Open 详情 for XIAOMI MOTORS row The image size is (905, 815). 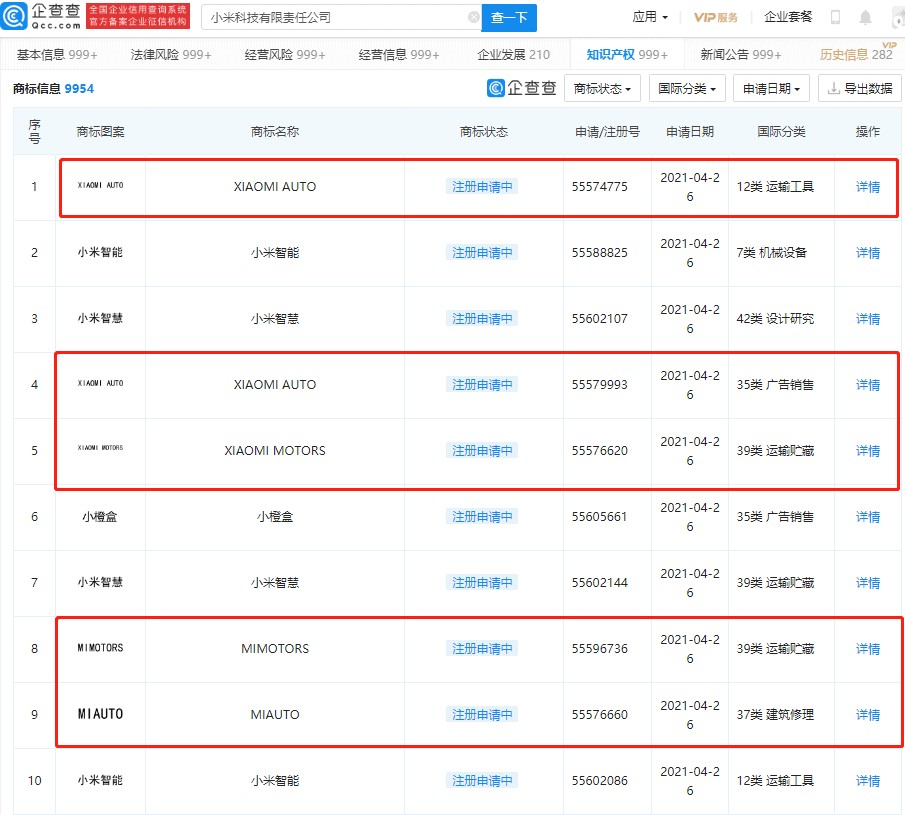pos(867,451)
